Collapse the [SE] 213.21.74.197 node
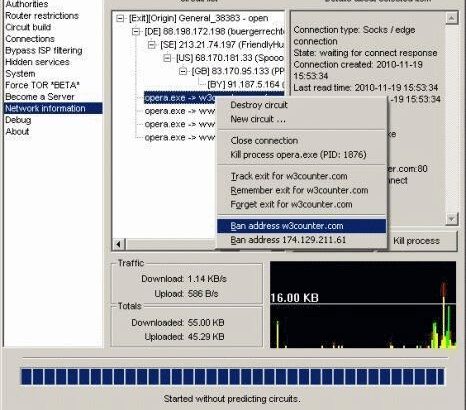The width and height of the screenshot is (466, 410). [x=152, y=45]
